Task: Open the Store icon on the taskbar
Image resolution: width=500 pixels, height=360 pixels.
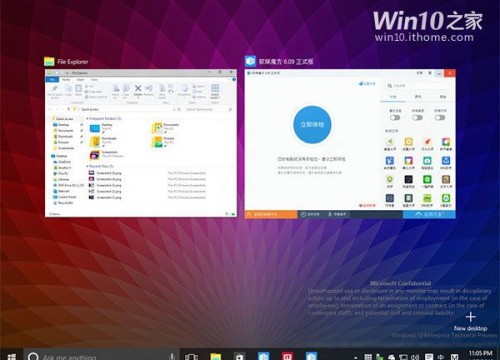Action: pyautogui.click(x=239, y=356)
